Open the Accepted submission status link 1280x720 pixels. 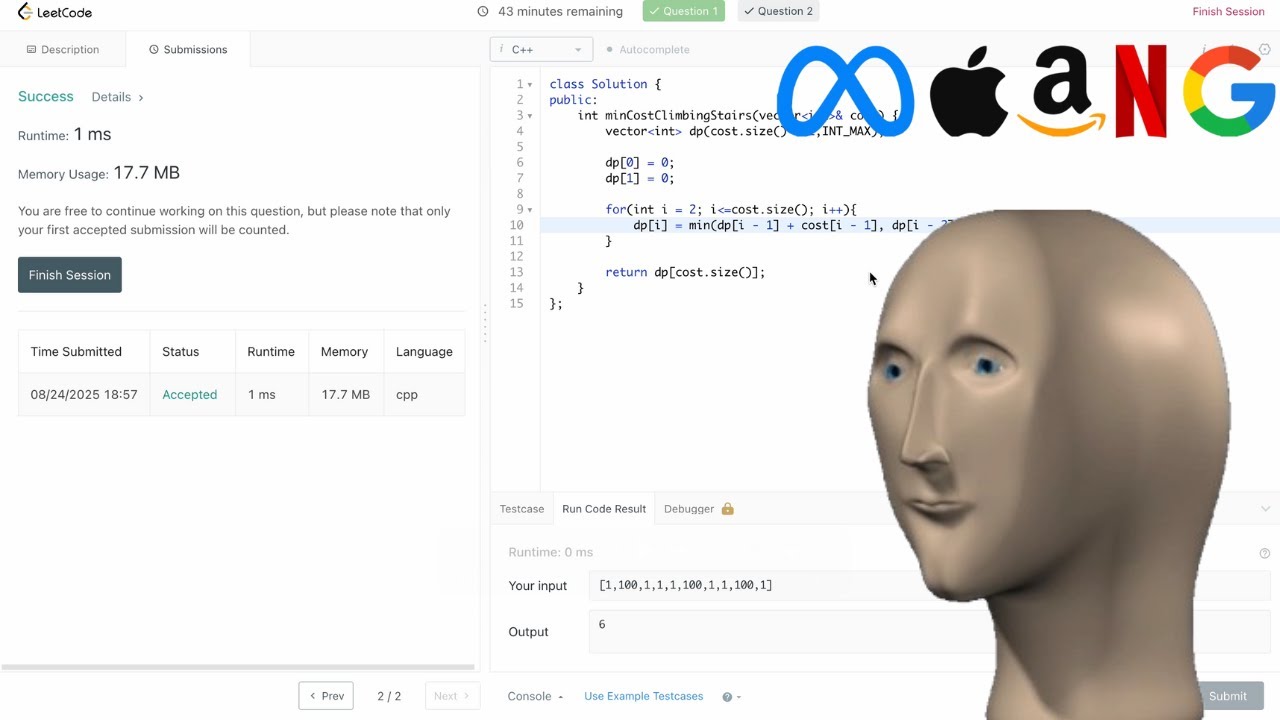tap(190, 395)
